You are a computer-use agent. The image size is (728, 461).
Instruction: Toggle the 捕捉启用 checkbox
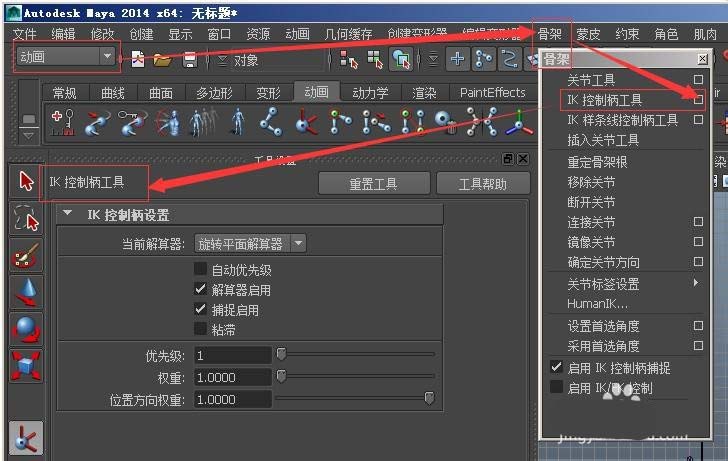[200, 309]
